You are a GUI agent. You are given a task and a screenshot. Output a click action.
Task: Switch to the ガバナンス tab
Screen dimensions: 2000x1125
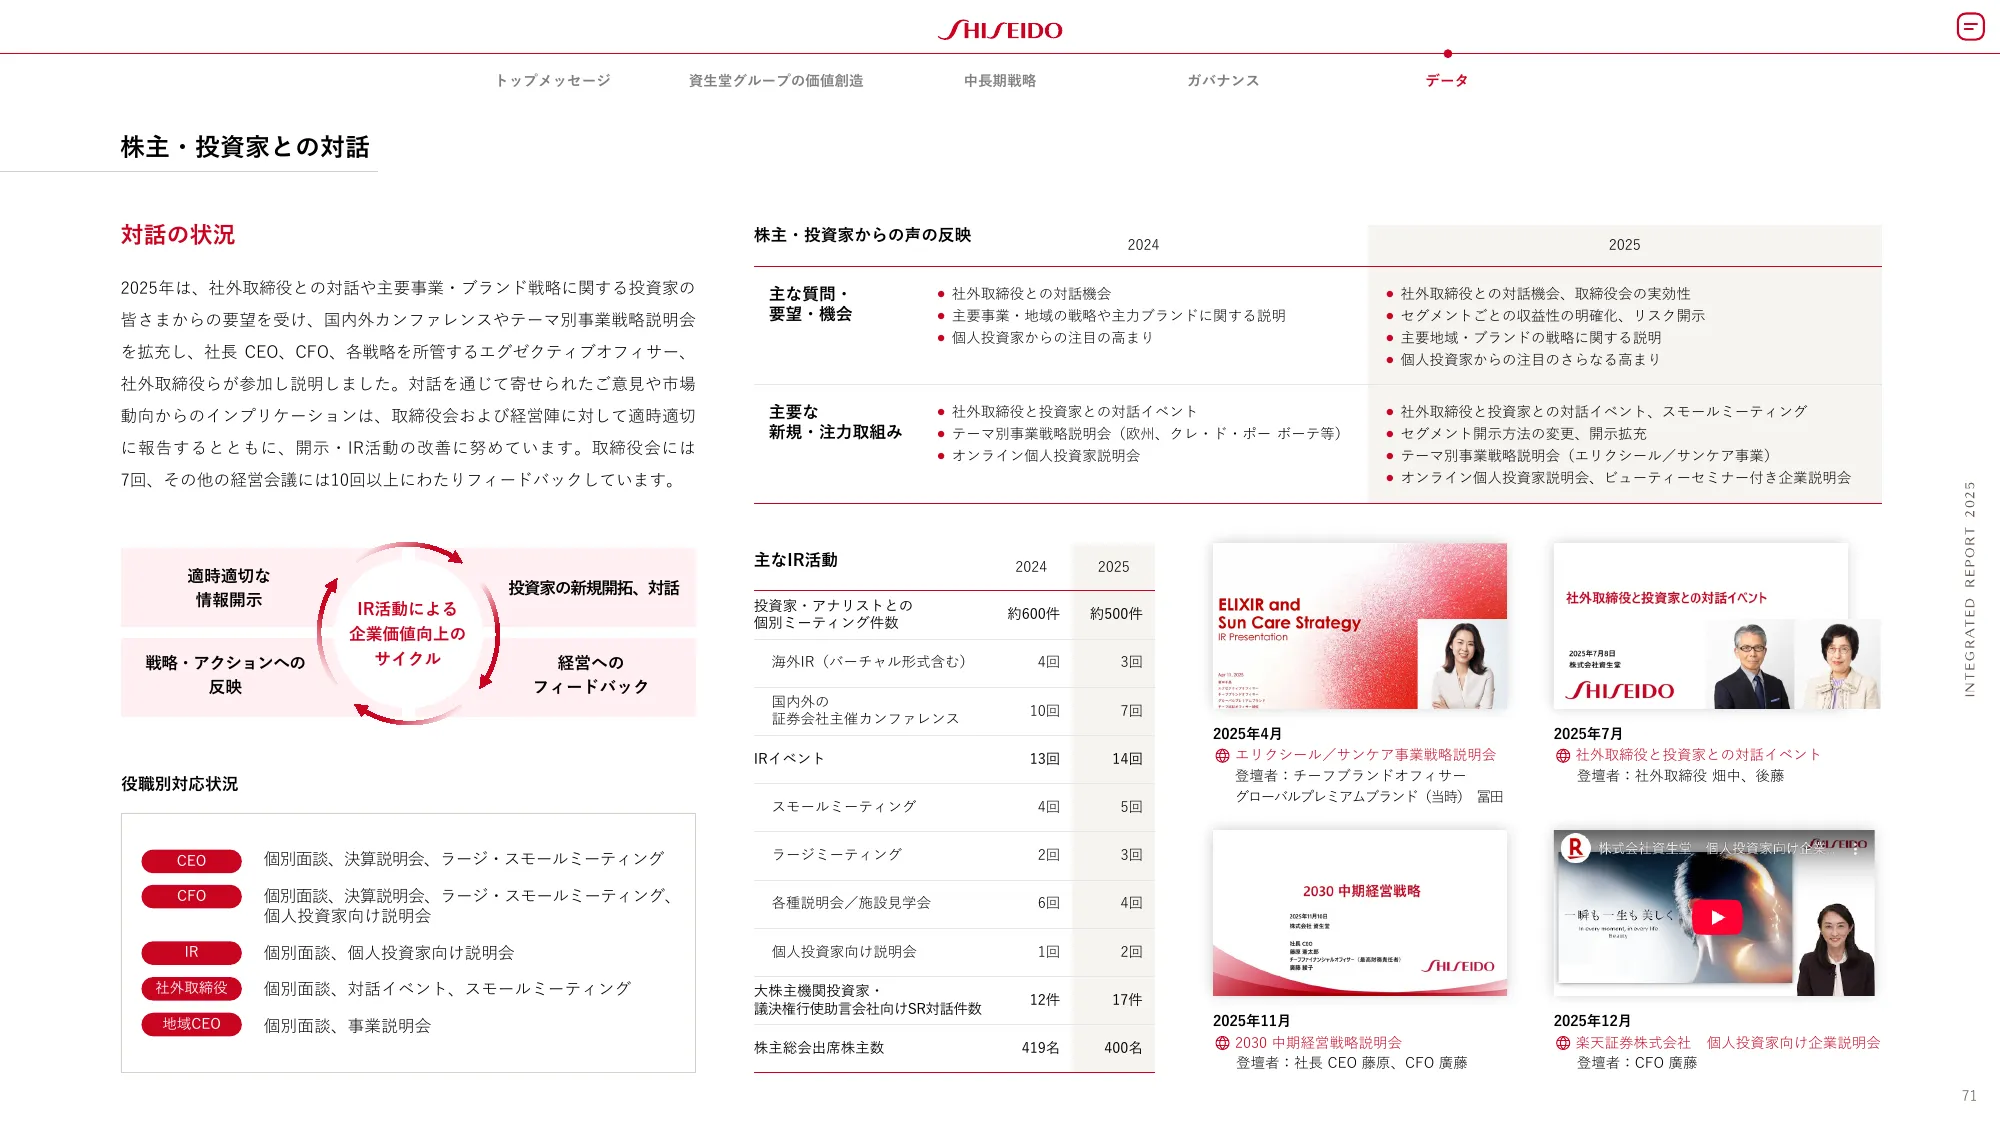pos(1223,81)
